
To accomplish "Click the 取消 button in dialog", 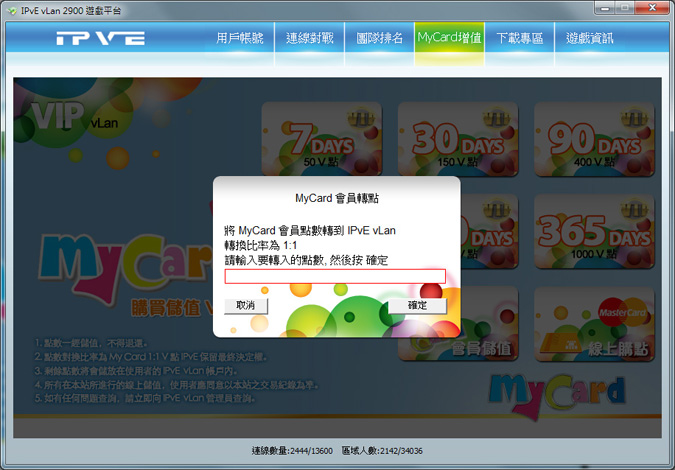I will click(246, 306).
